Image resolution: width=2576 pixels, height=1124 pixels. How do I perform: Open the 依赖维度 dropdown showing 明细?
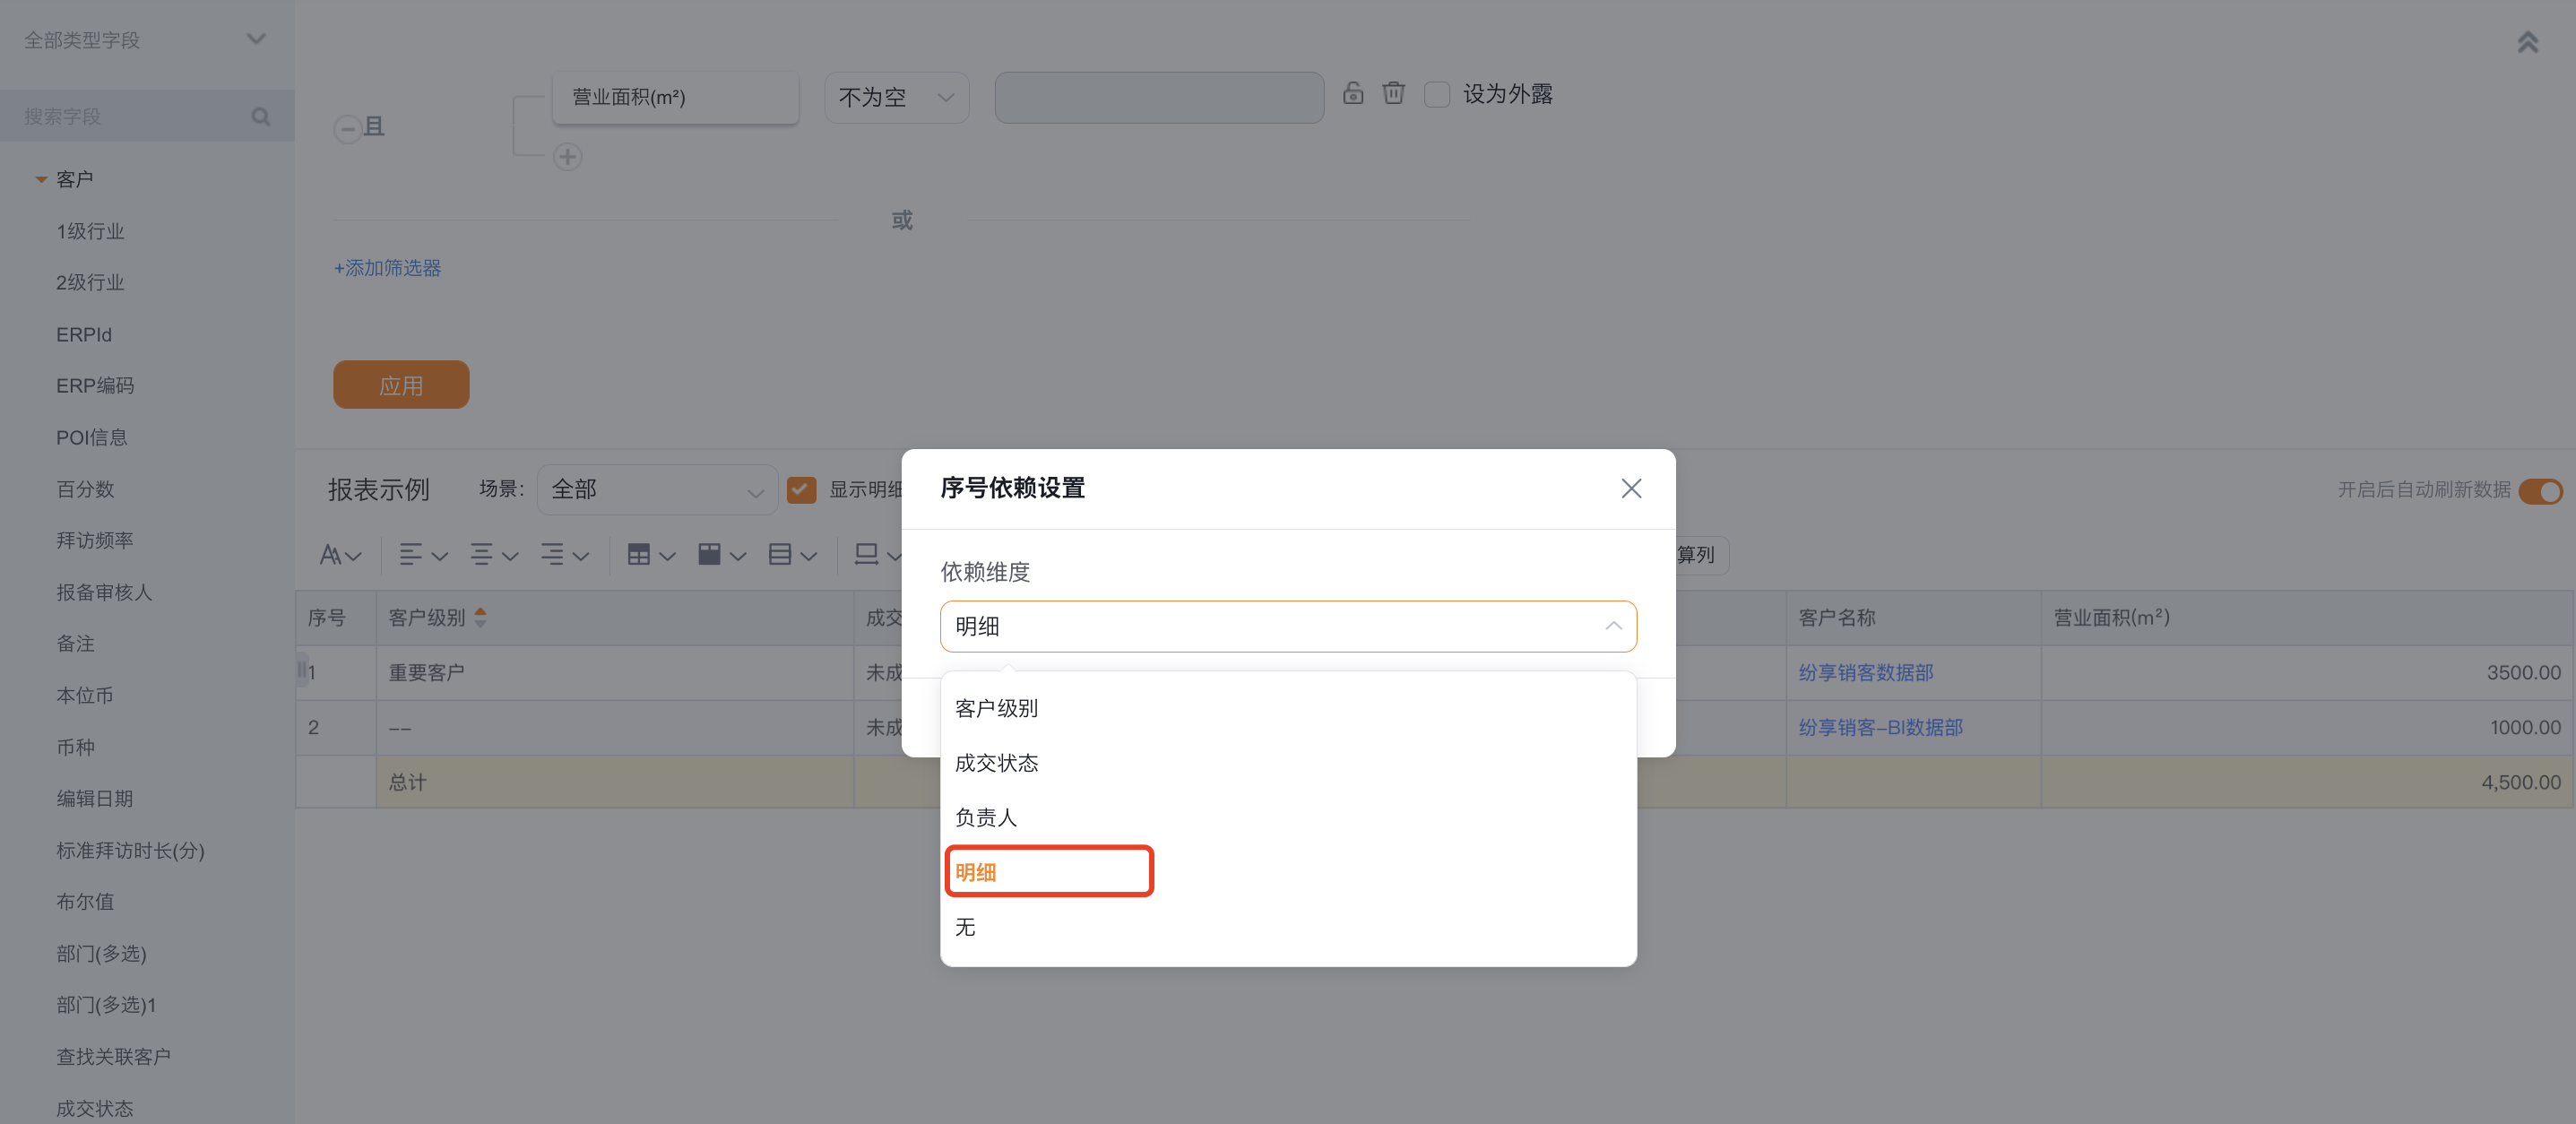(1288, 626)
